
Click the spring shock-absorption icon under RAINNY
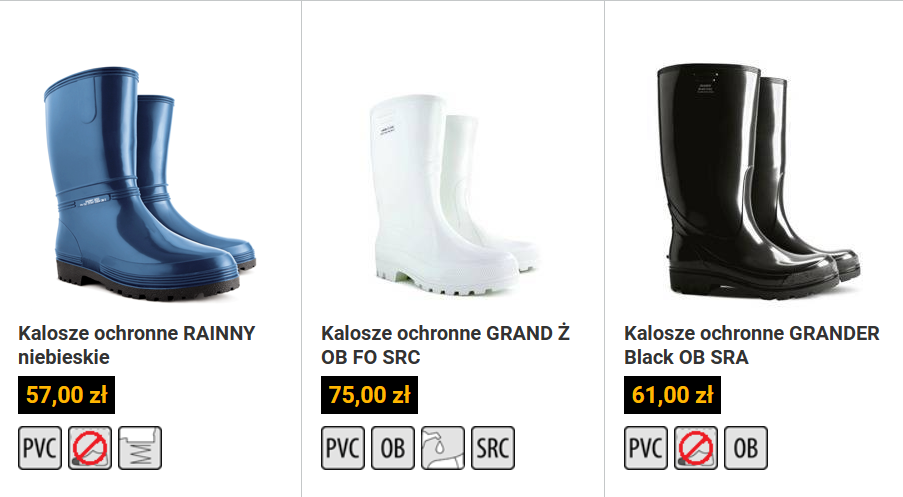click(x=140, y=448)
